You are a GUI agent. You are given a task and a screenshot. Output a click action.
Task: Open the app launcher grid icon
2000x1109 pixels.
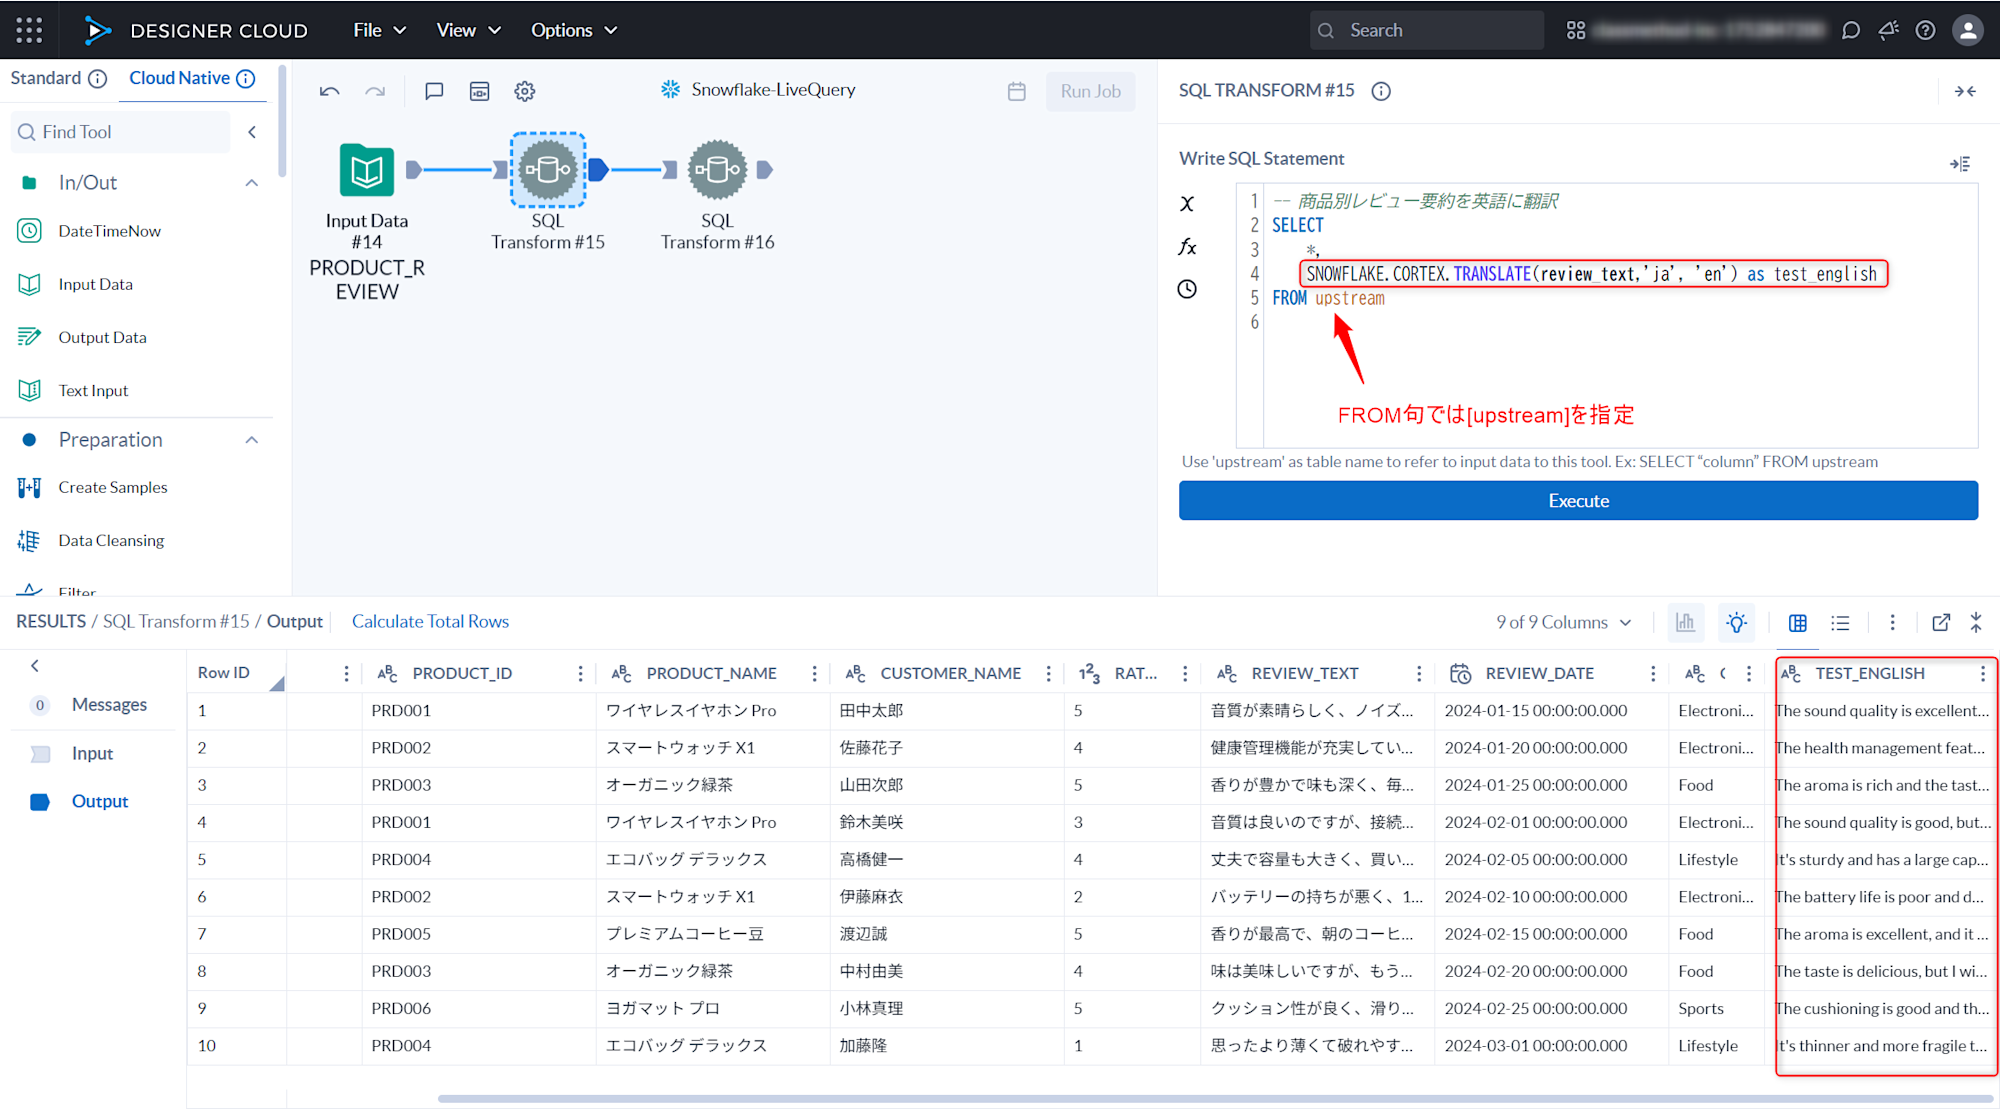coord(29,30)
